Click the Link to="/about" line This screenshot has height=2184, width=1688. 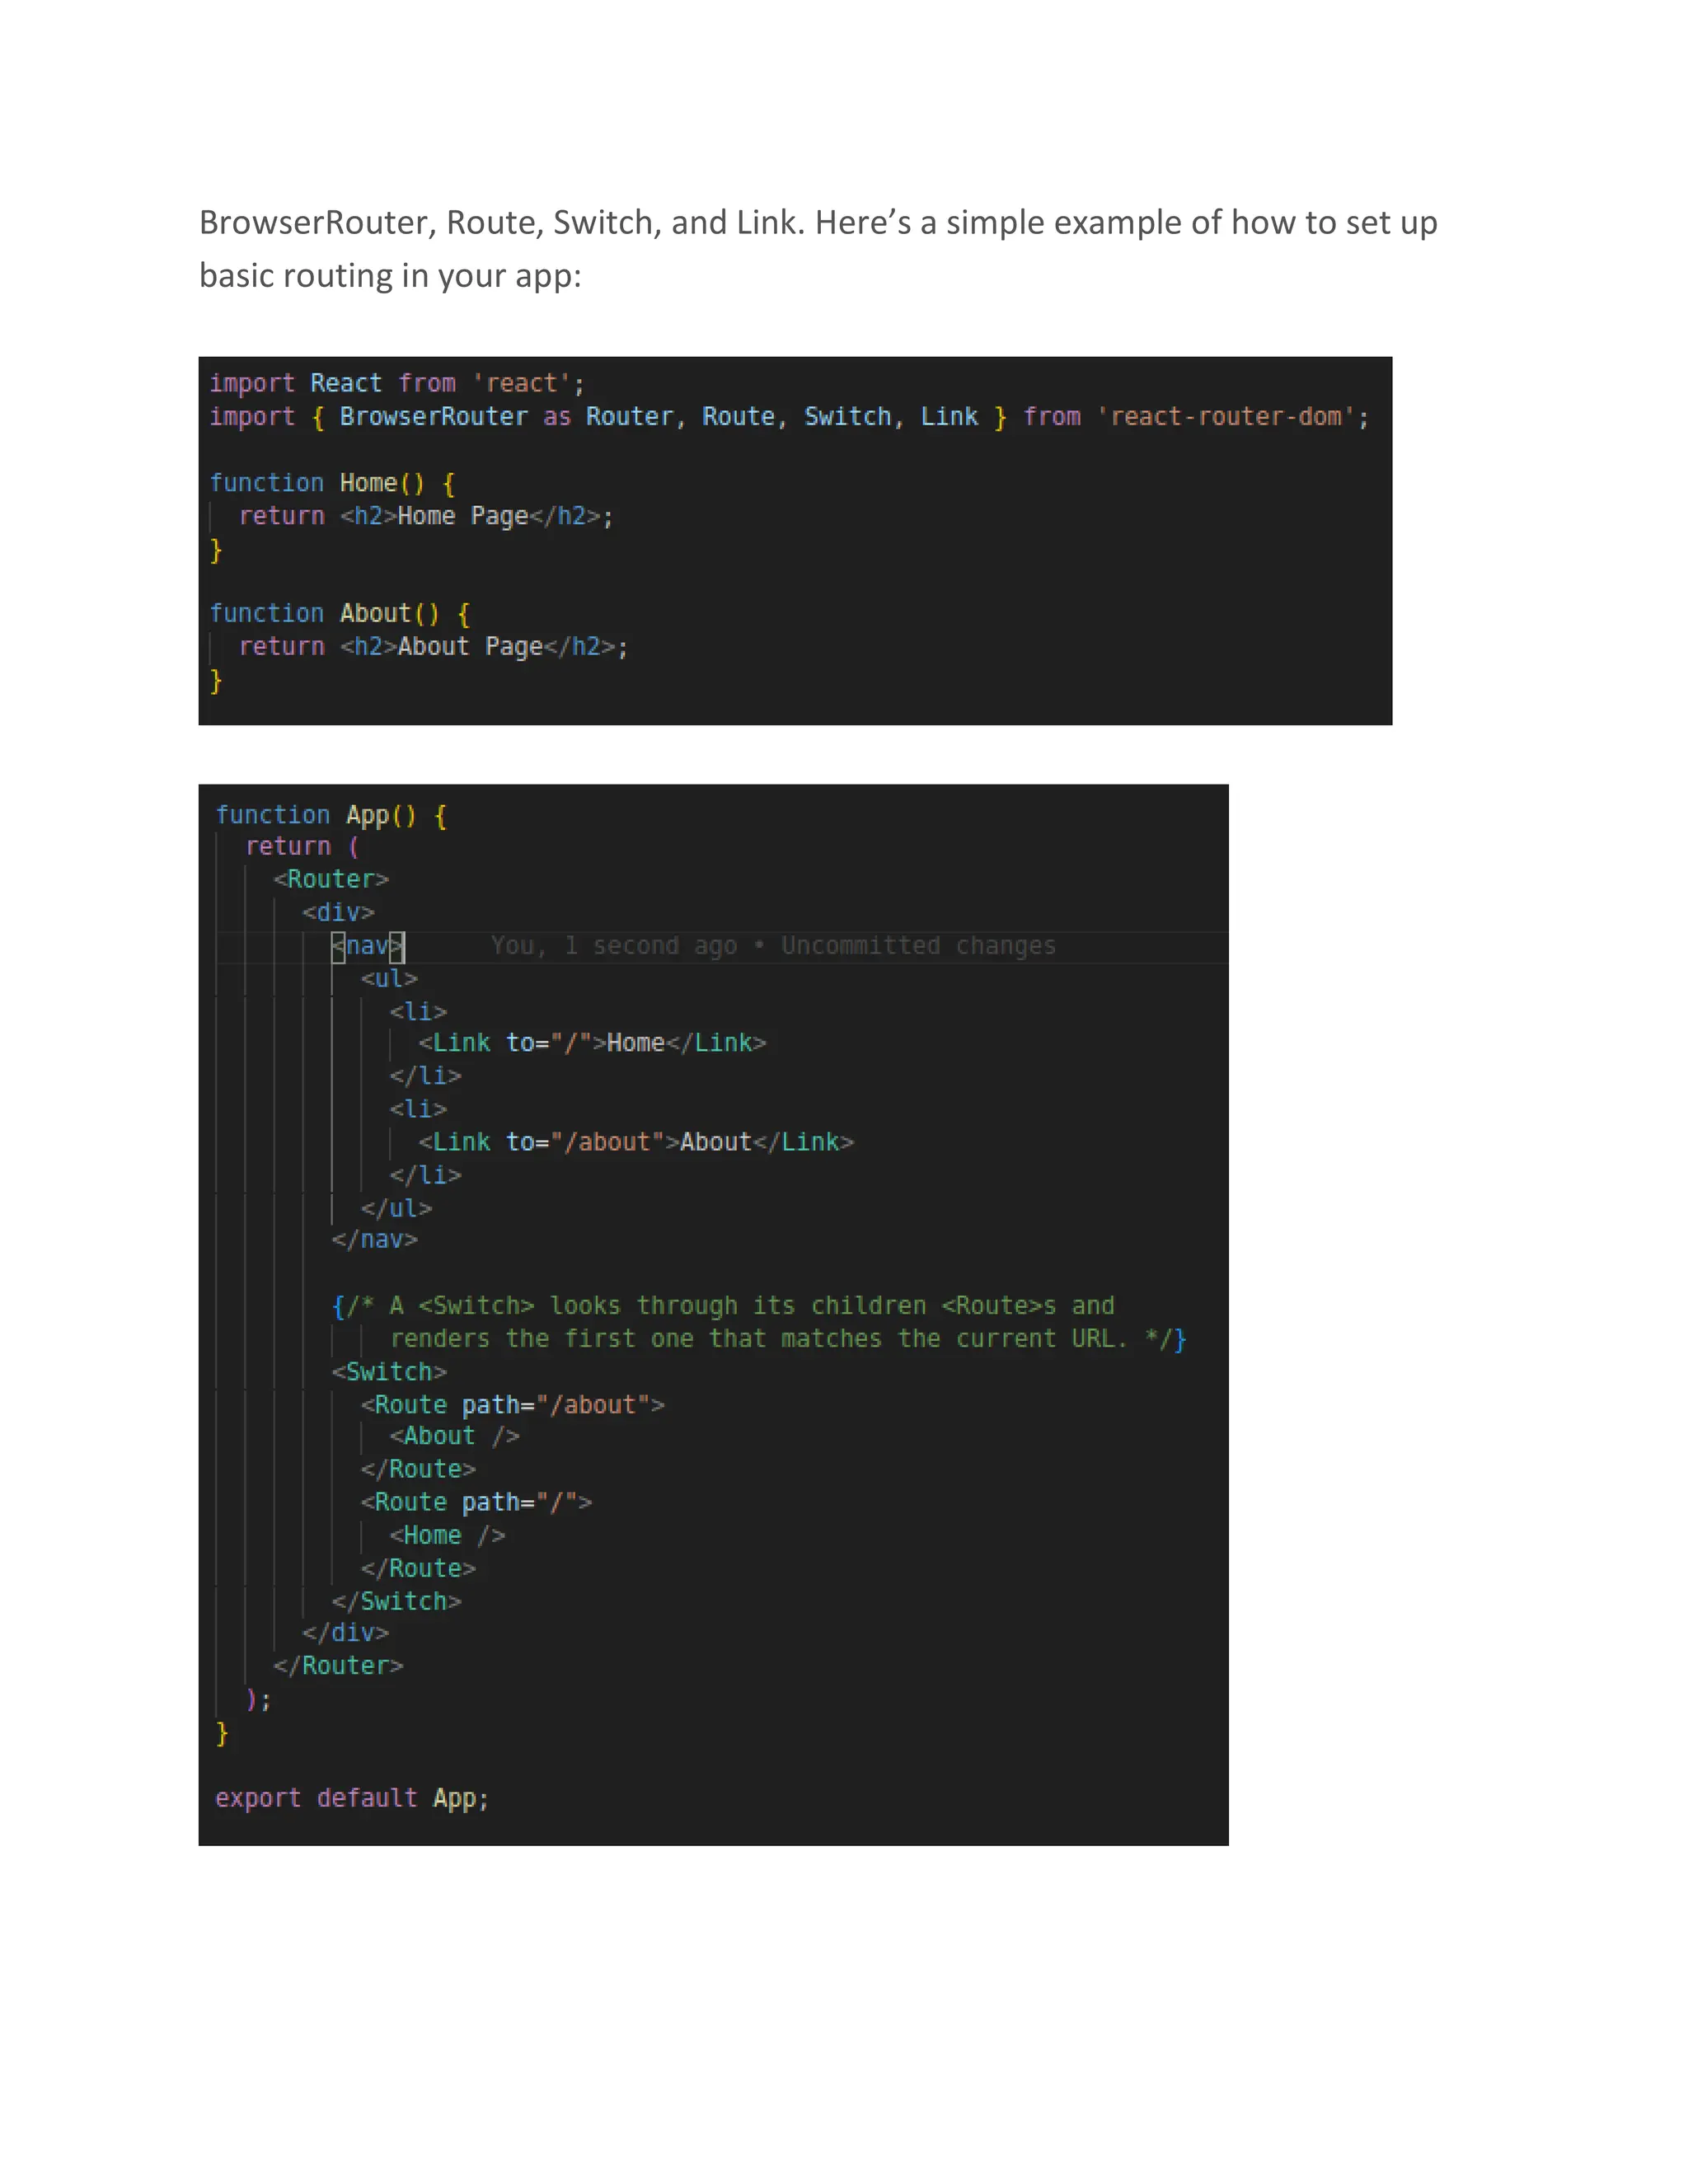click(635, 1142)
